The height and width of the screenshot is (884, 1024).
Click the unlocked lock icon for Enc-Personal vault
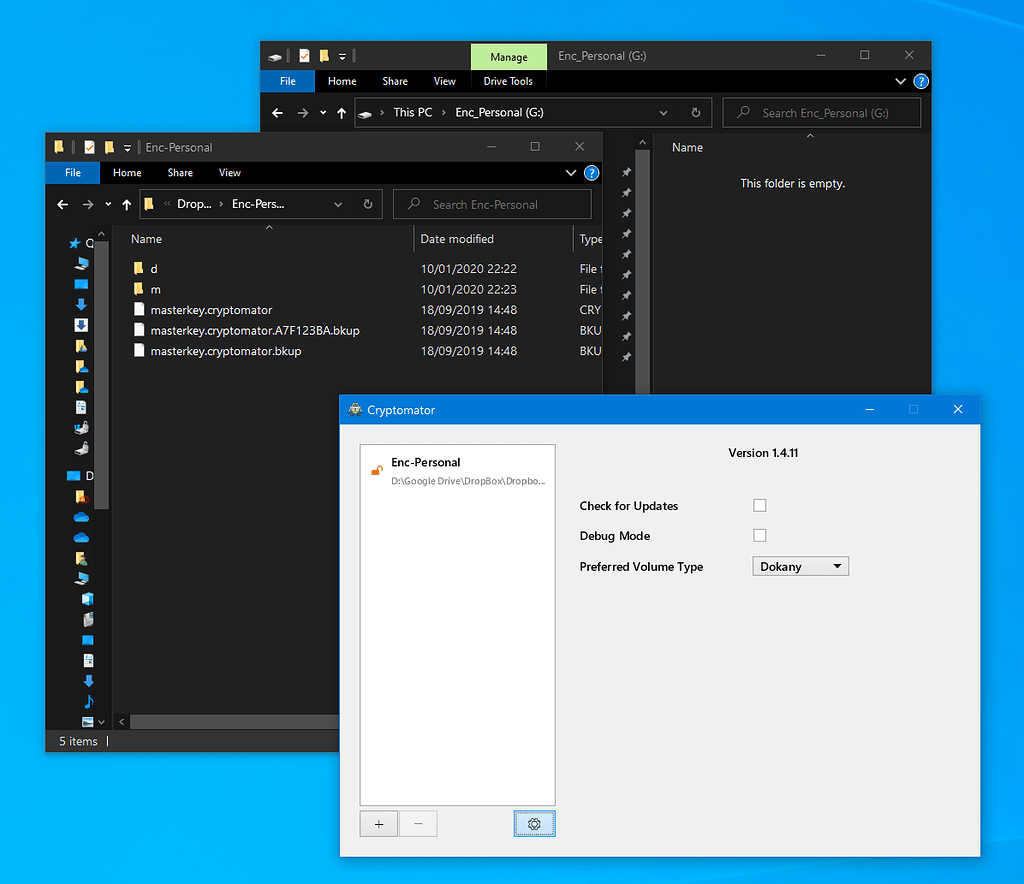point(377,470)
